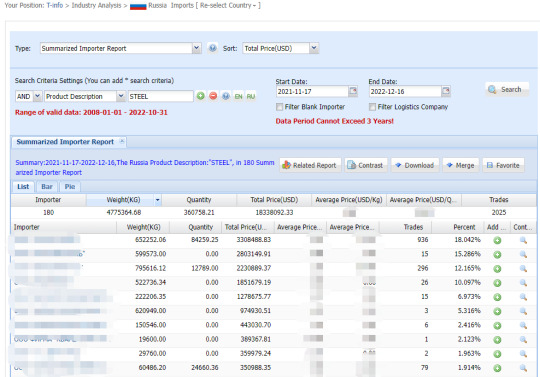Viewport: 540px width, 377px height.
Task: Click the Favorite button
Action: tap(503, 165)
